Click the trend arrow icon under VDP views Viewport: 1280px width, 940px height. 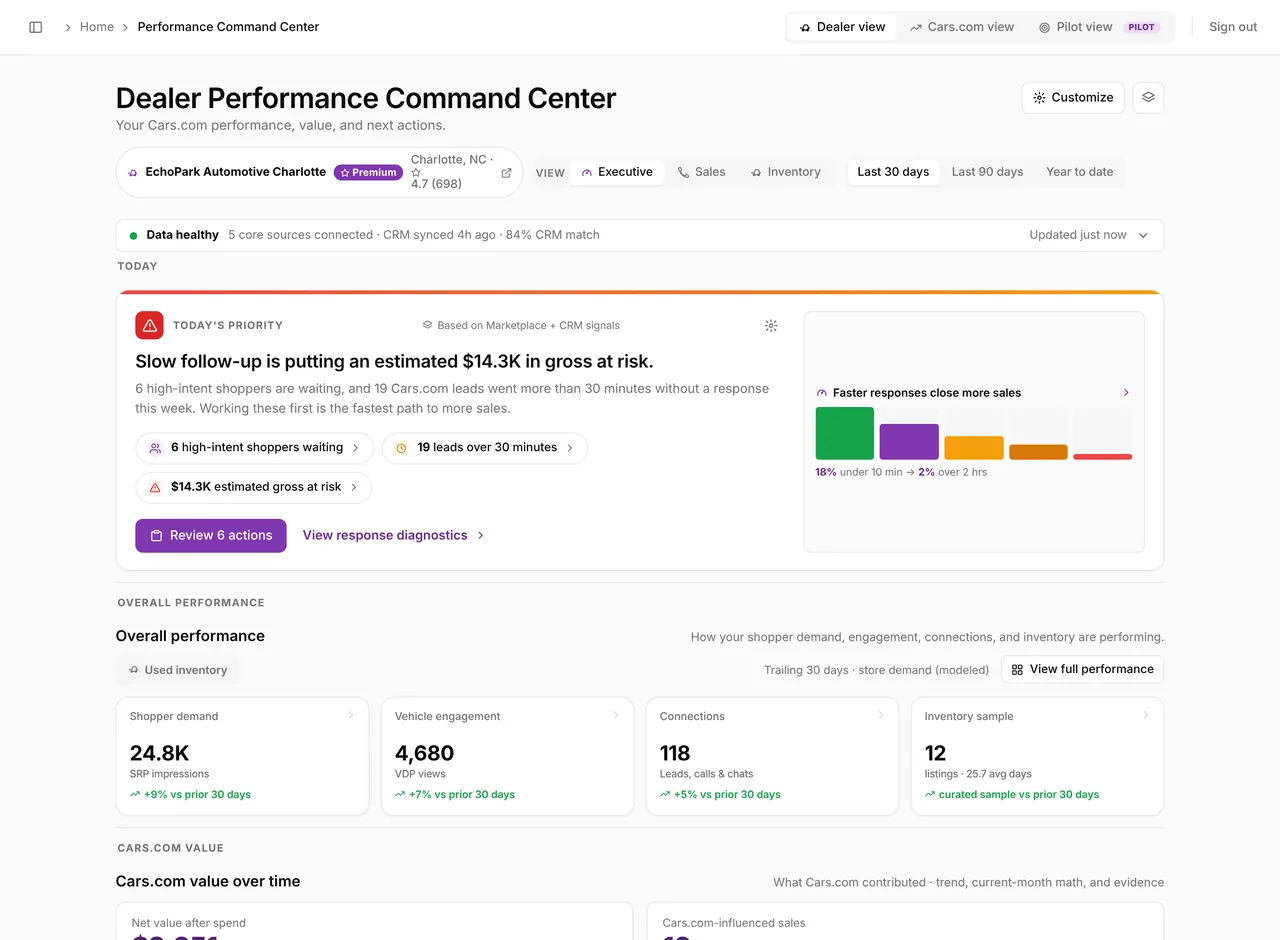[400, 795]
